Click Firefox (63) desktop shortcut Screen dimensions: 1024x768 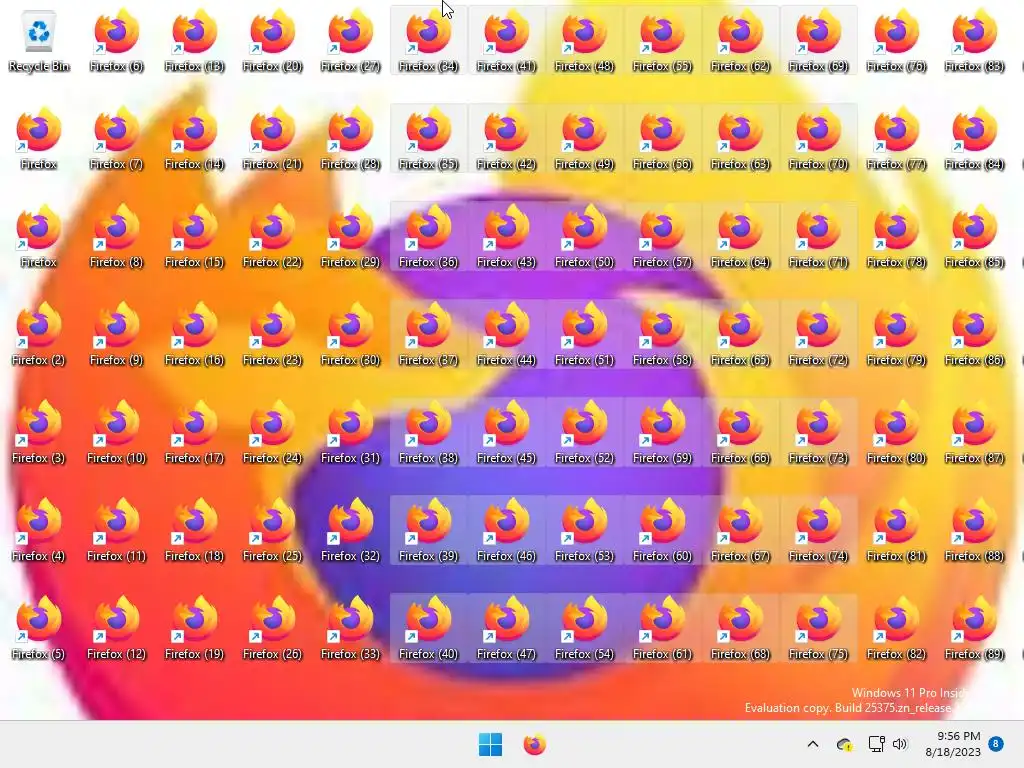(741, 138)
